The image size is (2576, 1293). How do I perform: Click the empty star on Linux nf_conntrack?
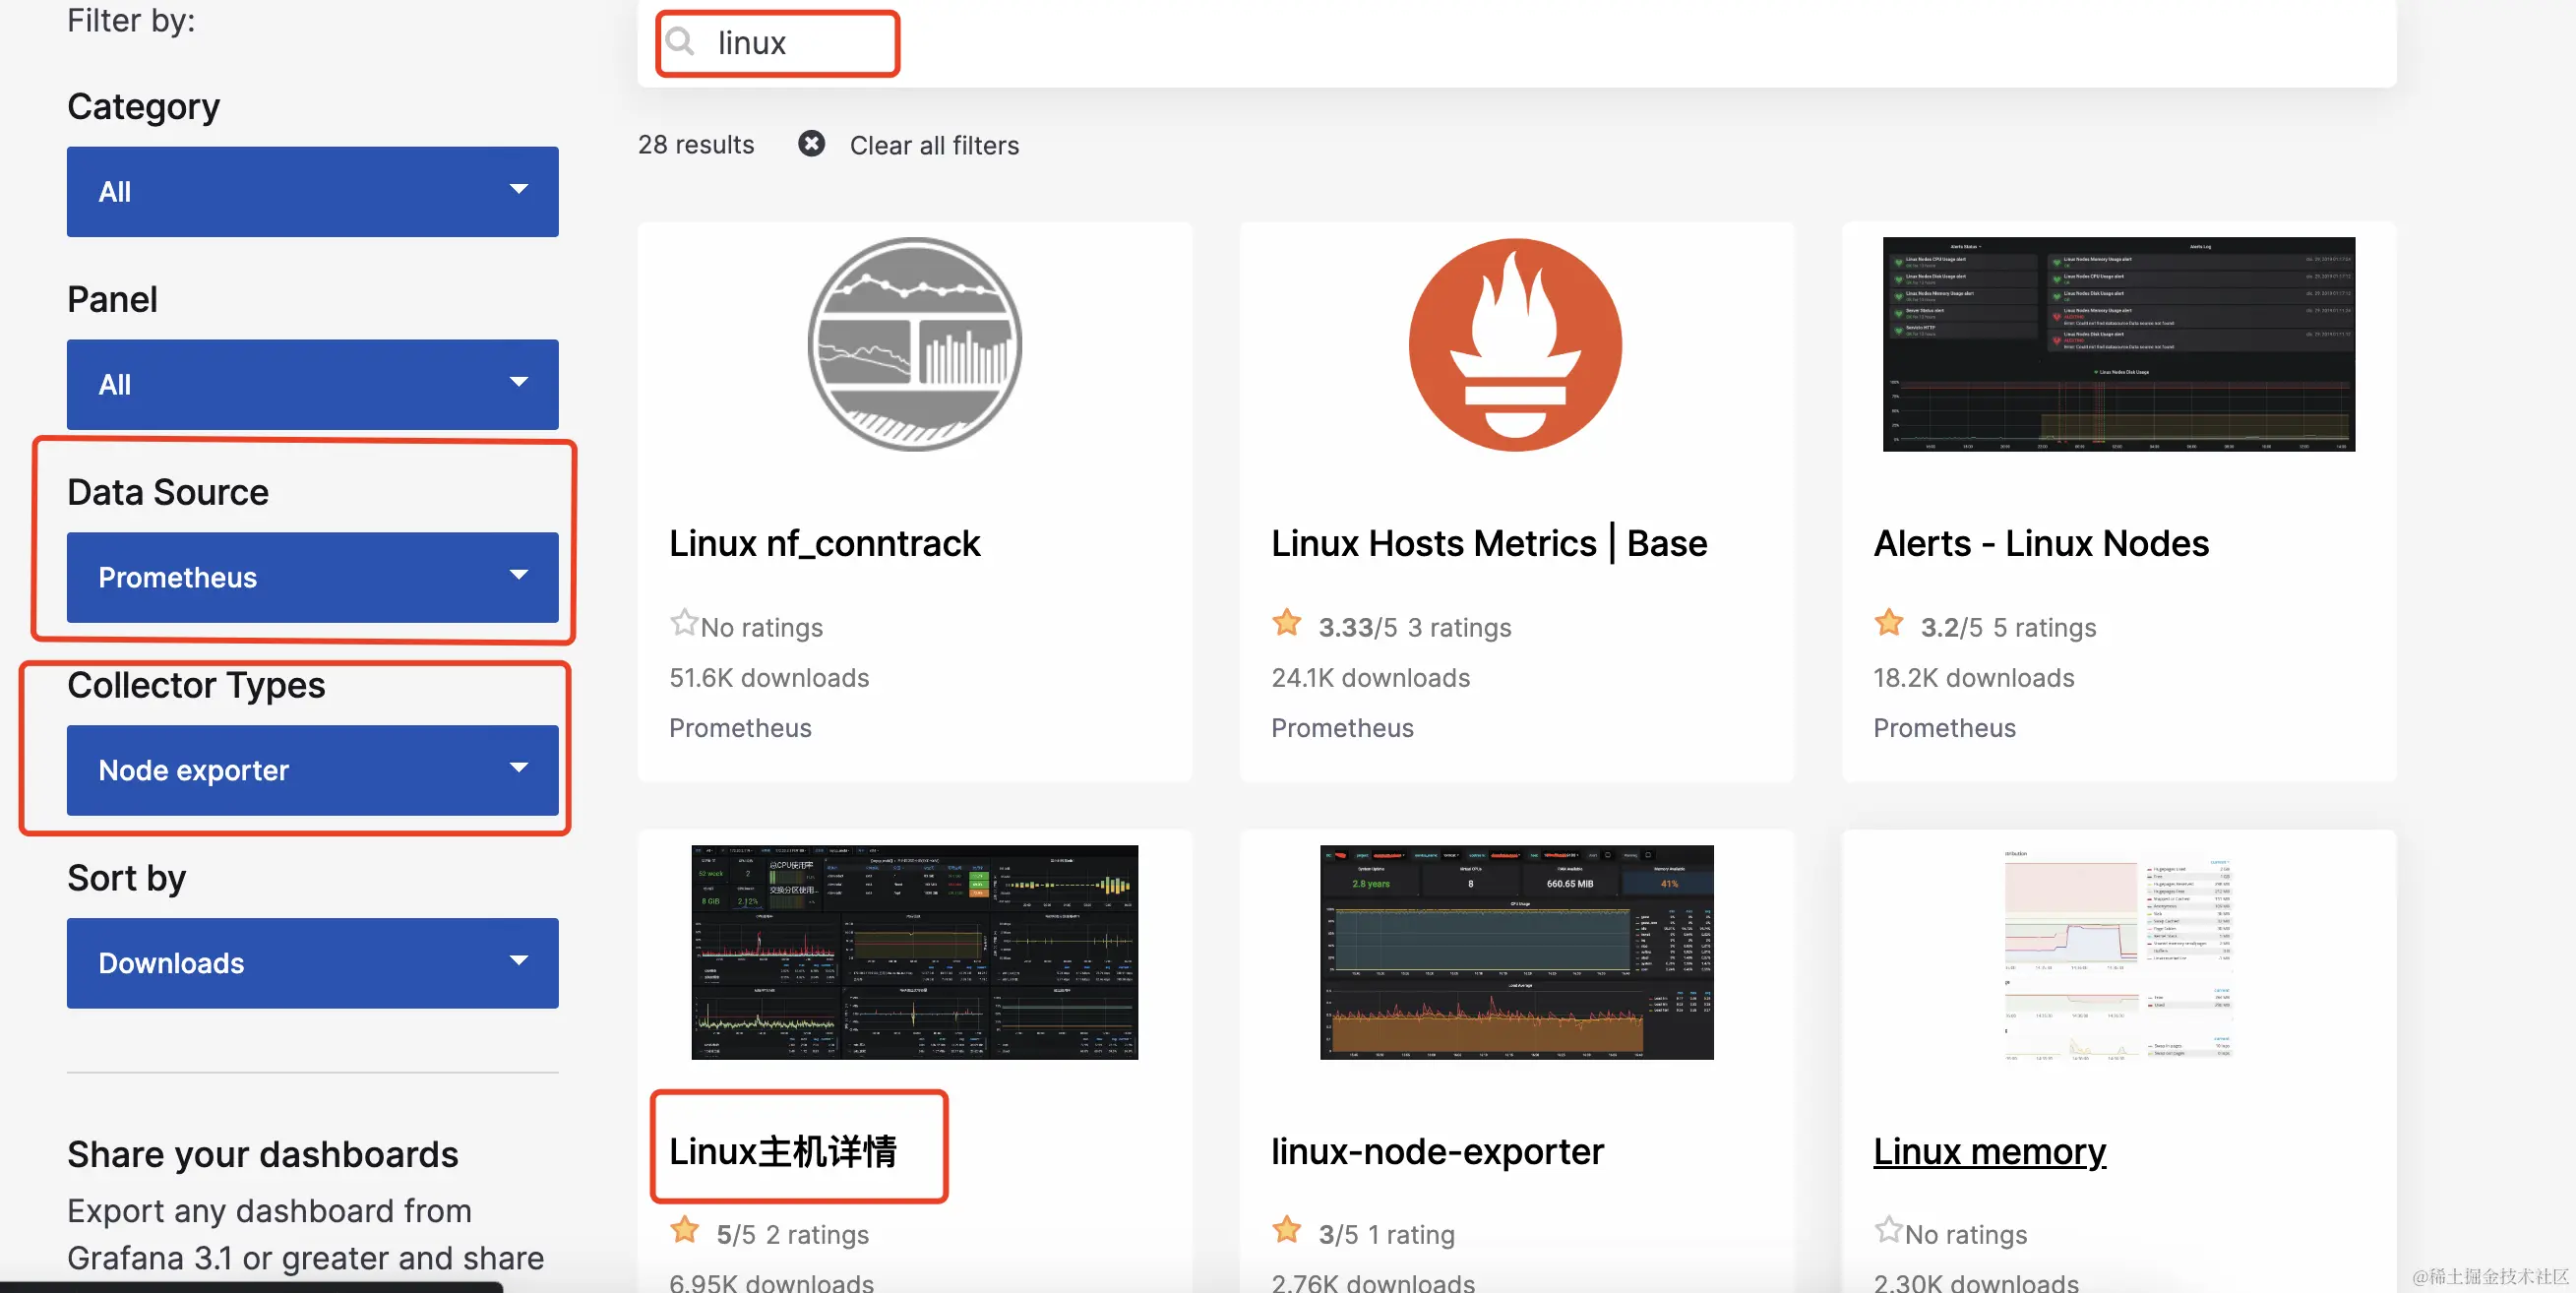point(683,624)
